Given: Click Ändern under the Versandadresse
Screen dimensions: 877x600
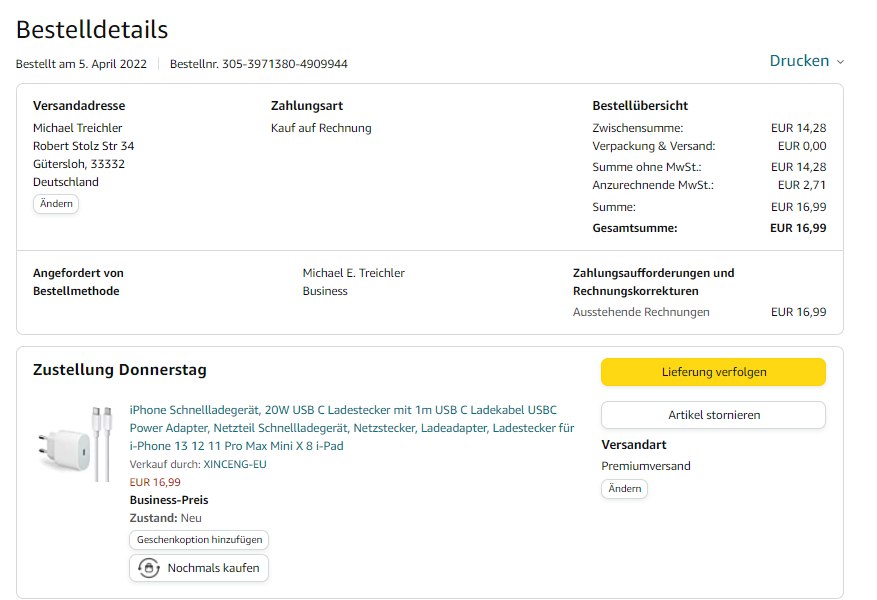Looking at the screenshot, I should click(56, 204).
